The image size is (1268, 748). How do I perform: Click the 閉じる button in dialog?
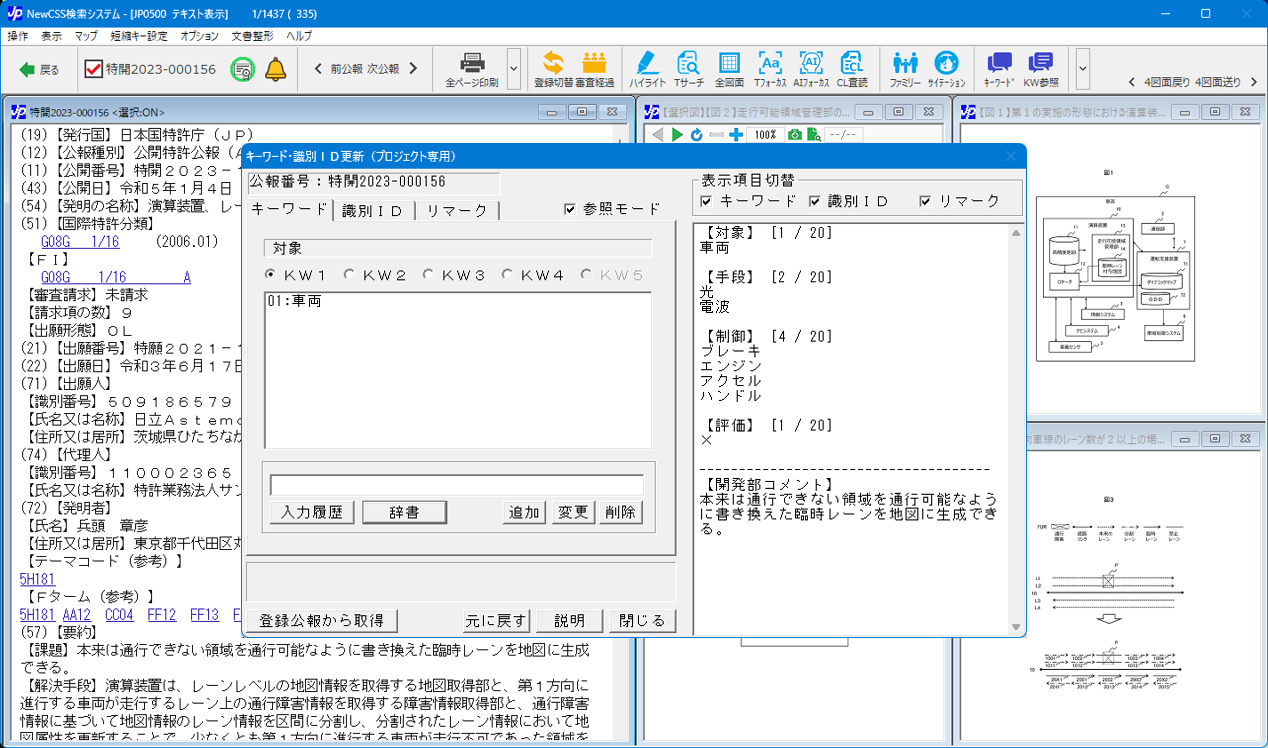click(x=643, y=620)
